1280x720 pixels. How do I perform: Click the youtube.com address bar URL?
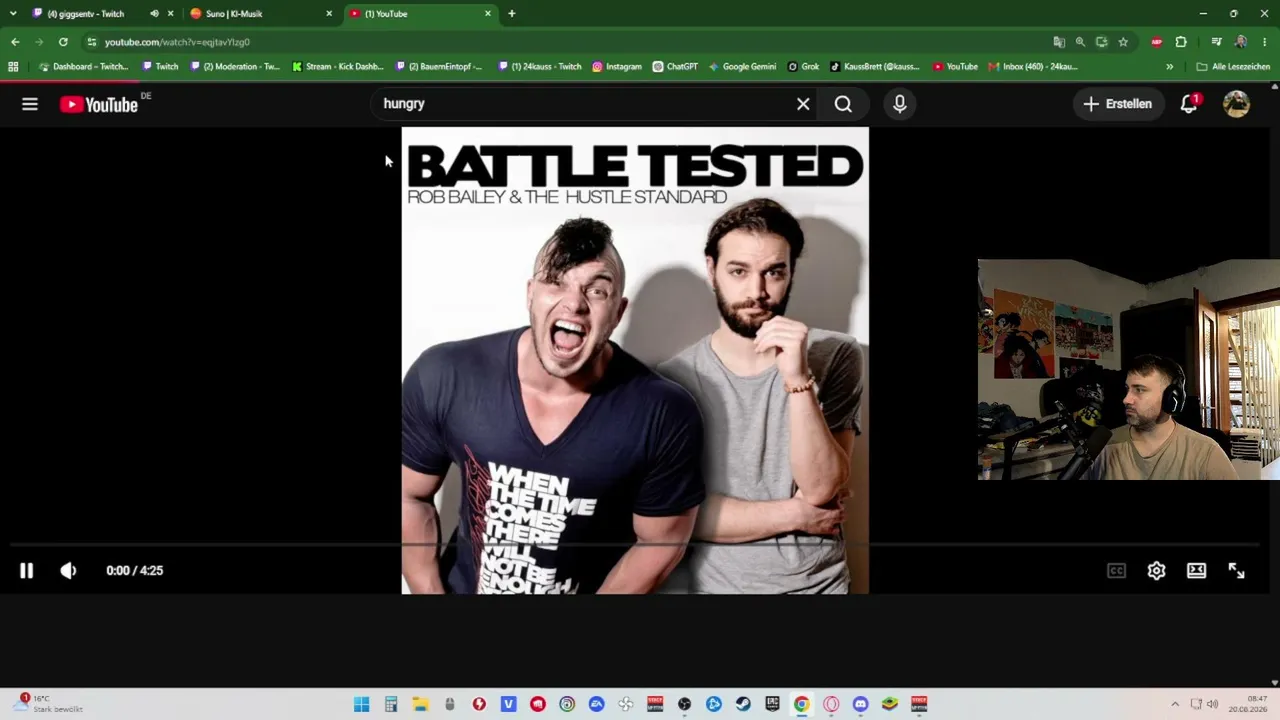coord(177,42)
